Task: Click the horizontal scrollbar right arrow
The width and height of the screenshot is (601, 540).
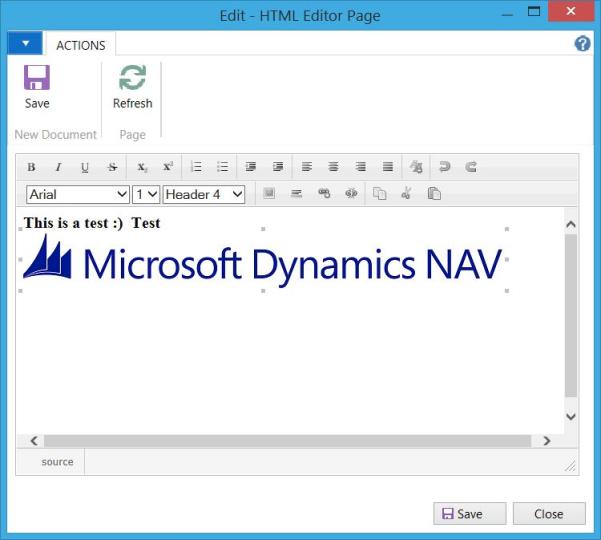Action: click(x=547, y=441)
